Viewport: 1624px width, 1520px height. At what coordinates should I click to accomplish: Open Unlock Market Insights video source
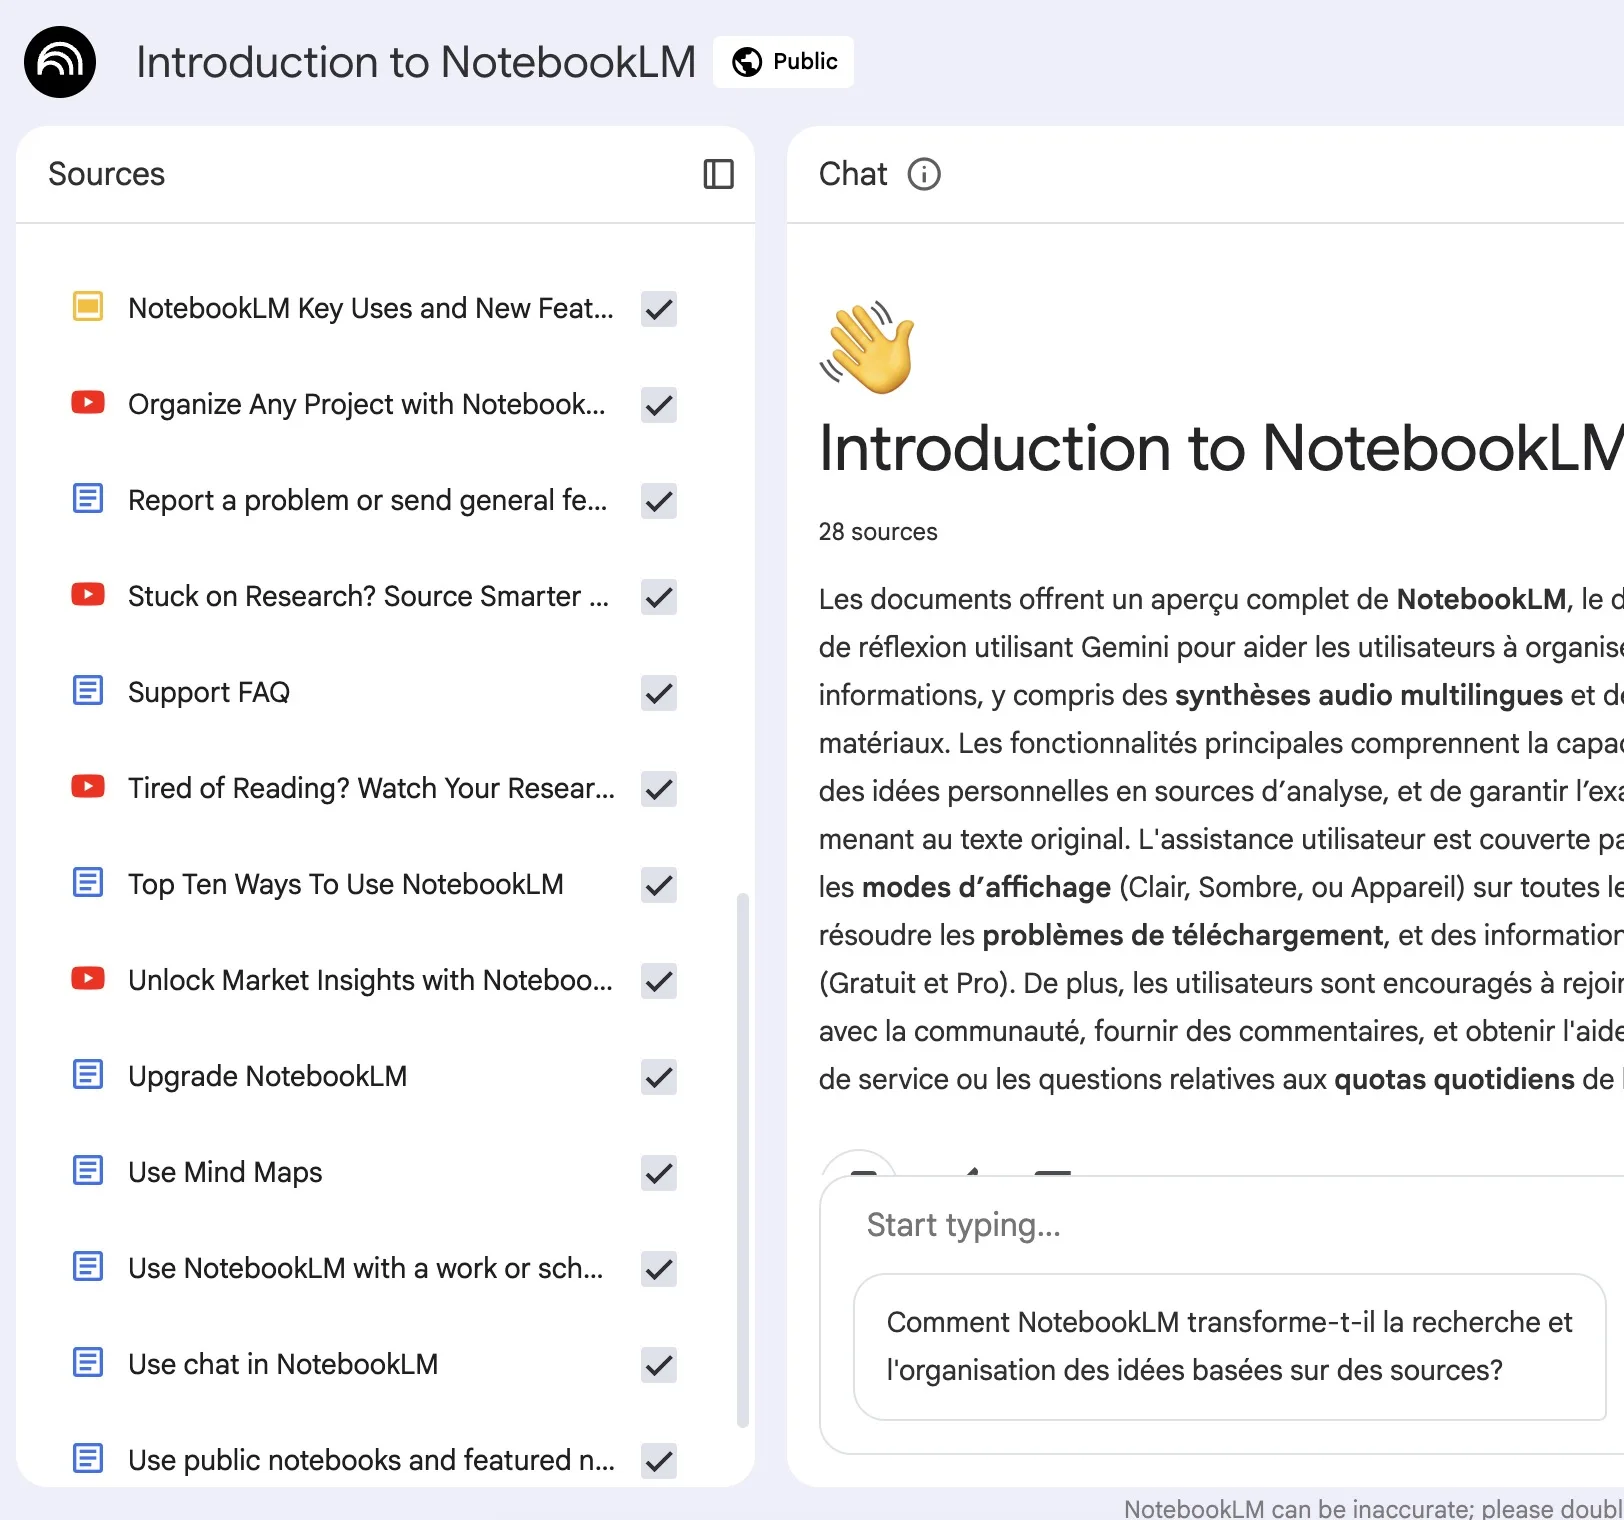pos(370,980)
